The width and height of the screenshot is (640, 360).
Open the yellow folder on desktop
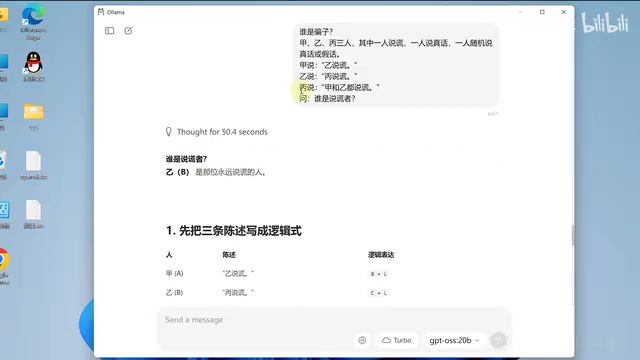33,116
